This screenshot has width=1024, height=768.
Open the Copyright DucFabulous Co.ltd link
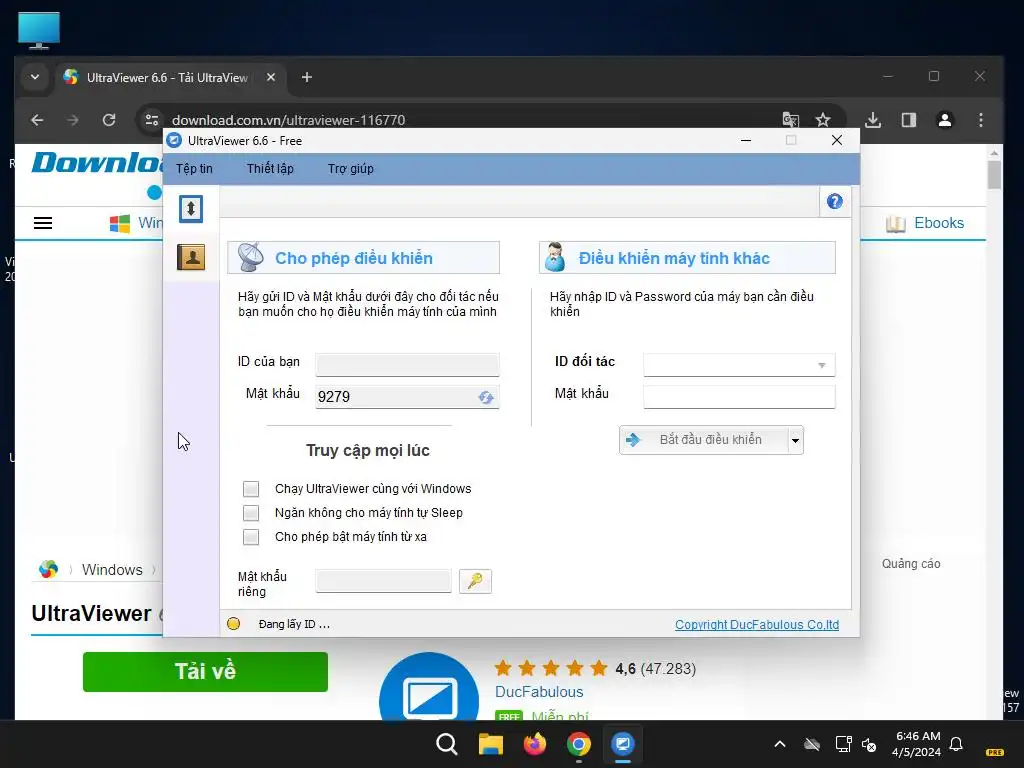757,624
